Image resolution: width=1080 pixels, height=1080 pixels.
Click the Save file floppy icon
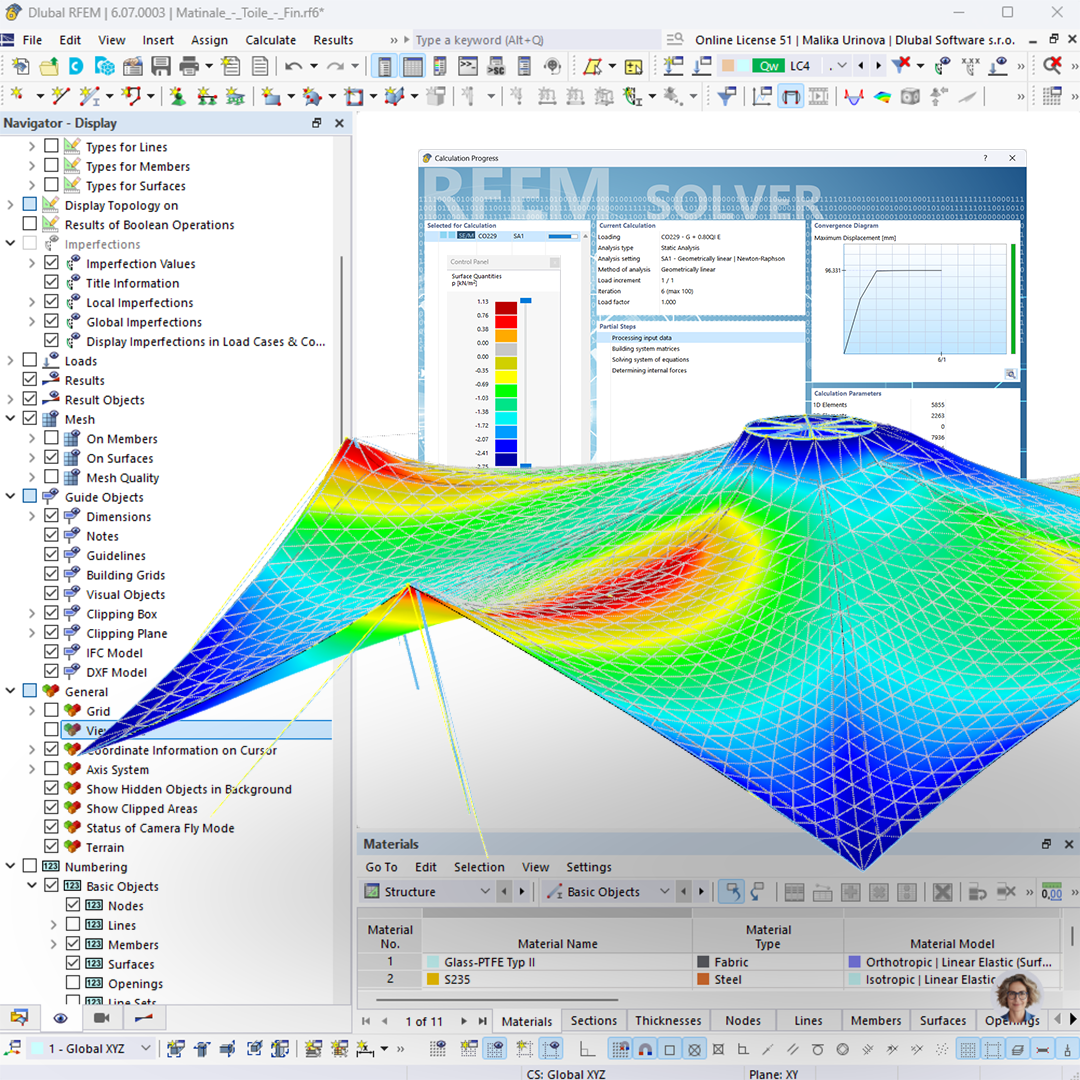(x=160, y=67)
